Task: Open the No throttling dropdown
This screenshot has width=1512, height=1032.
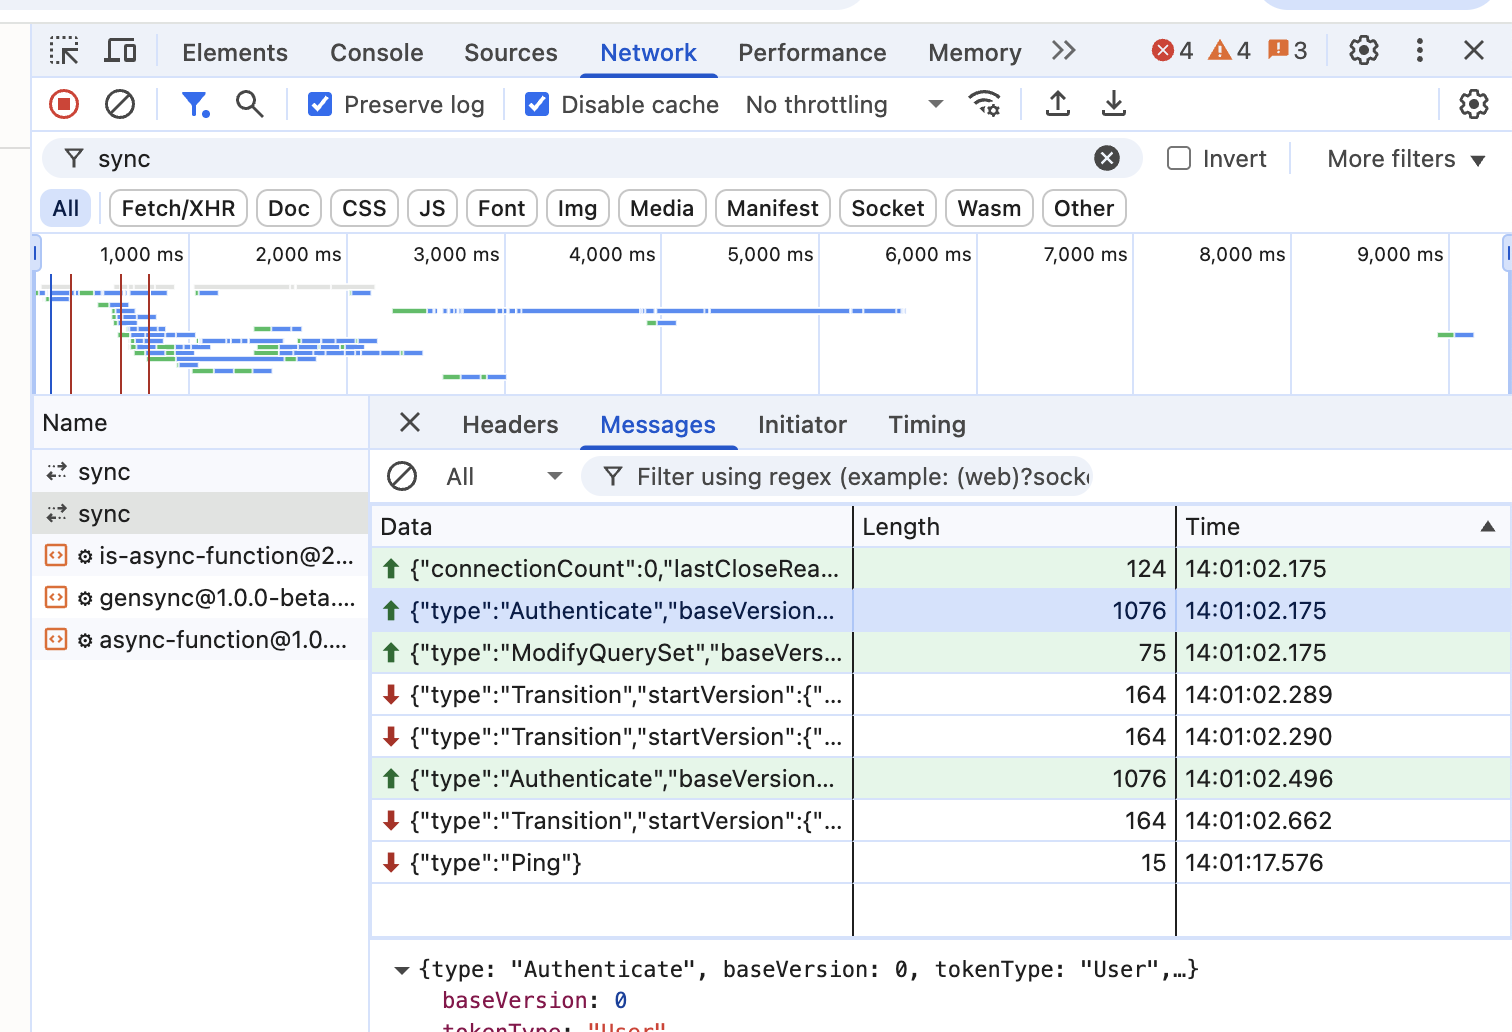Action: (x=844, y=104)
